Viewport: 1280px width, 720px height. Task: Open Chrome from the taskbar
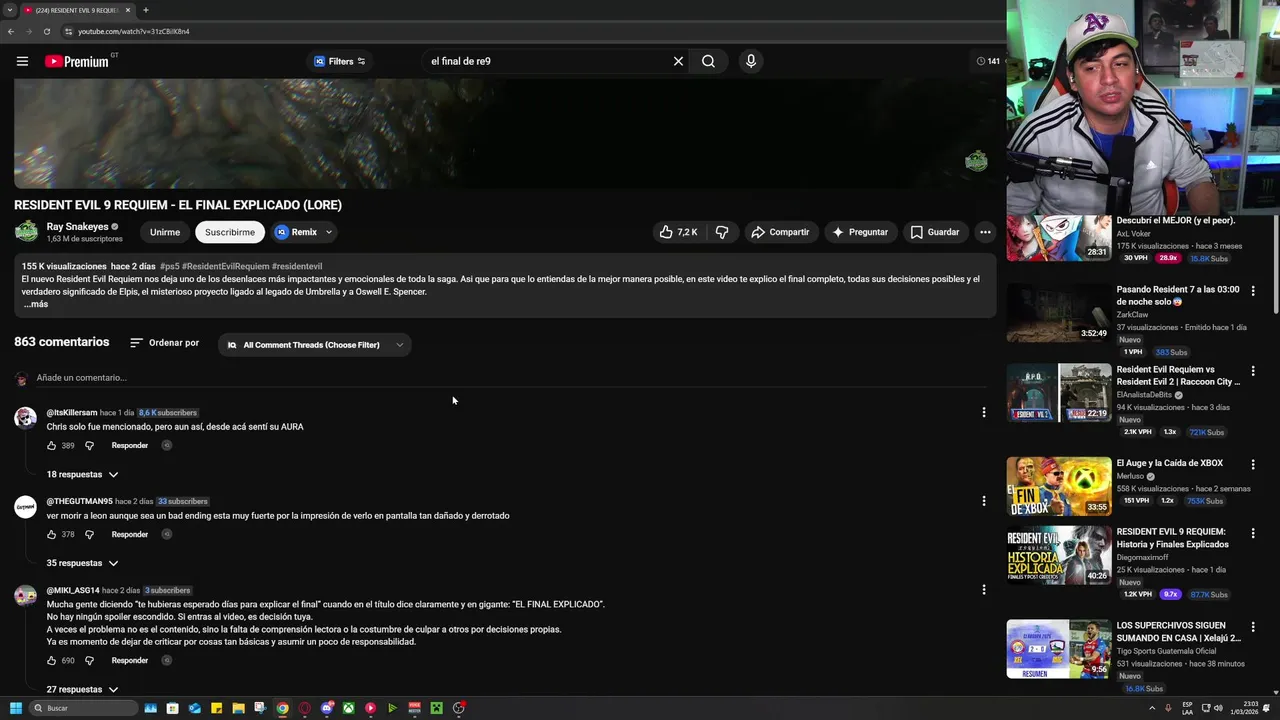(x=282, y=708)
